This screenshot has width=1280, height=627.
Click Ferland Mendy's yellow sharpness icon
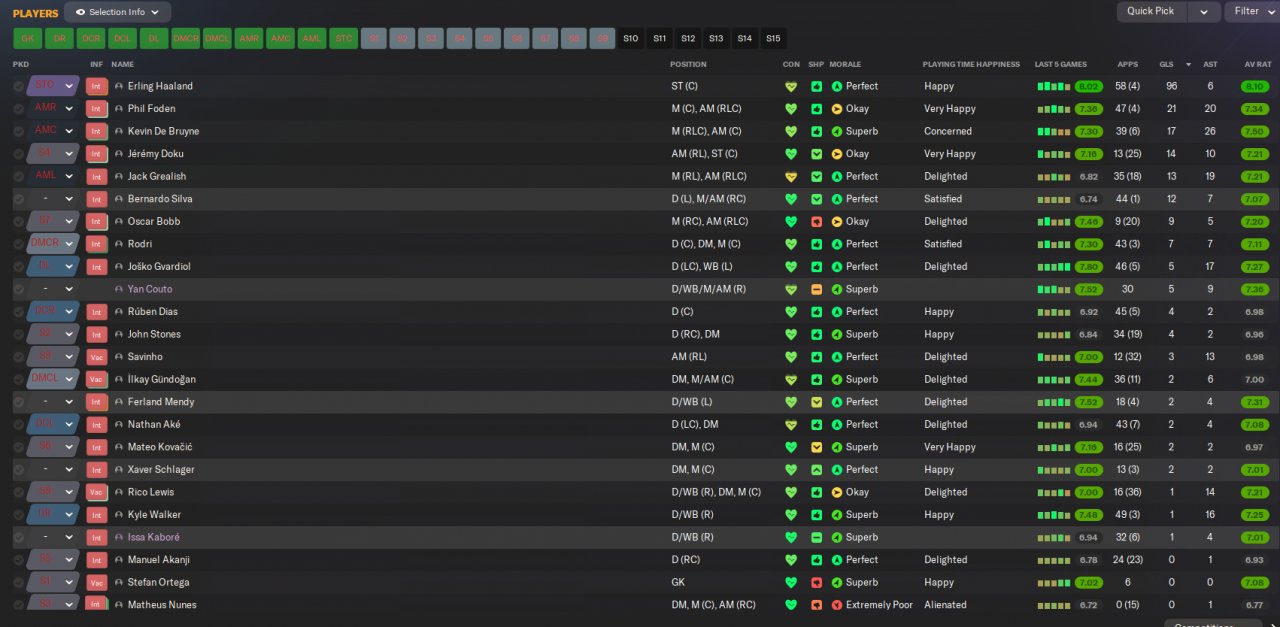pyautogui.click(x=816, y=402)
